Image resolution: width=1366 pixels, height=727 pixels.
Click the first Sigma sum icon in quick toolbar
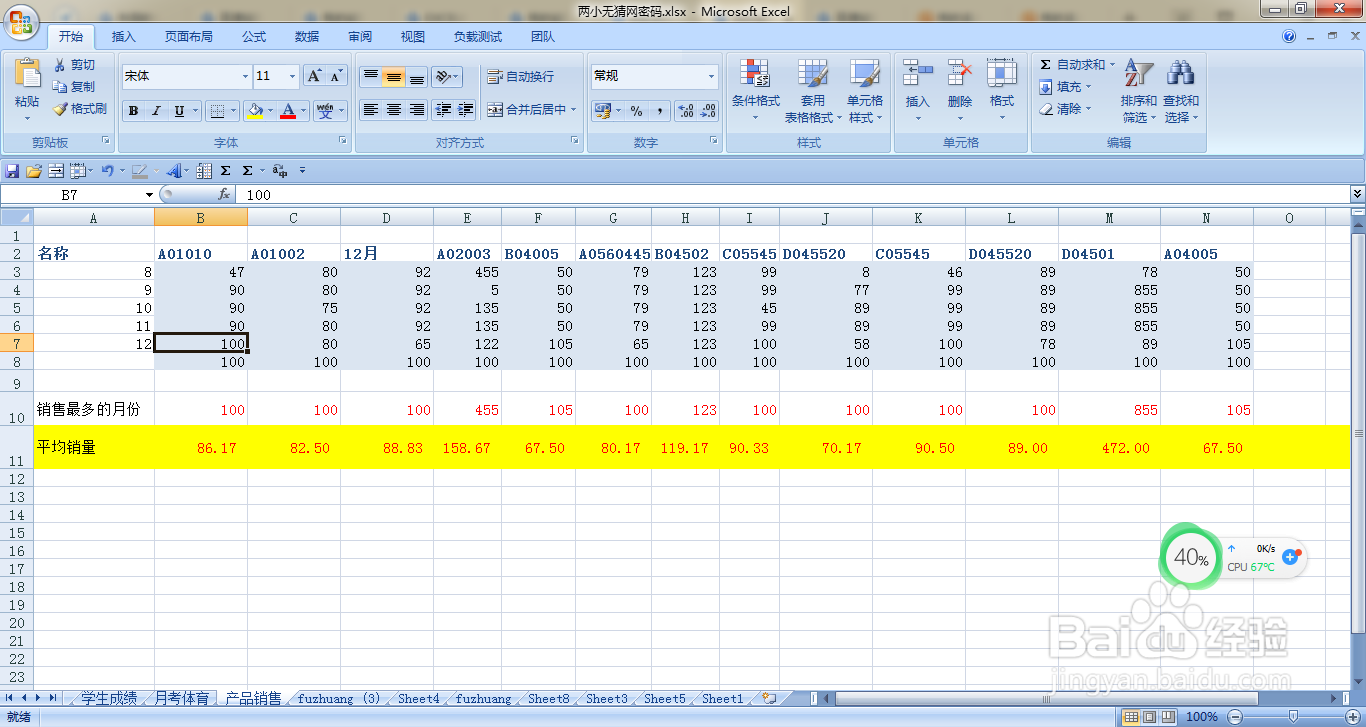[225, 171]
